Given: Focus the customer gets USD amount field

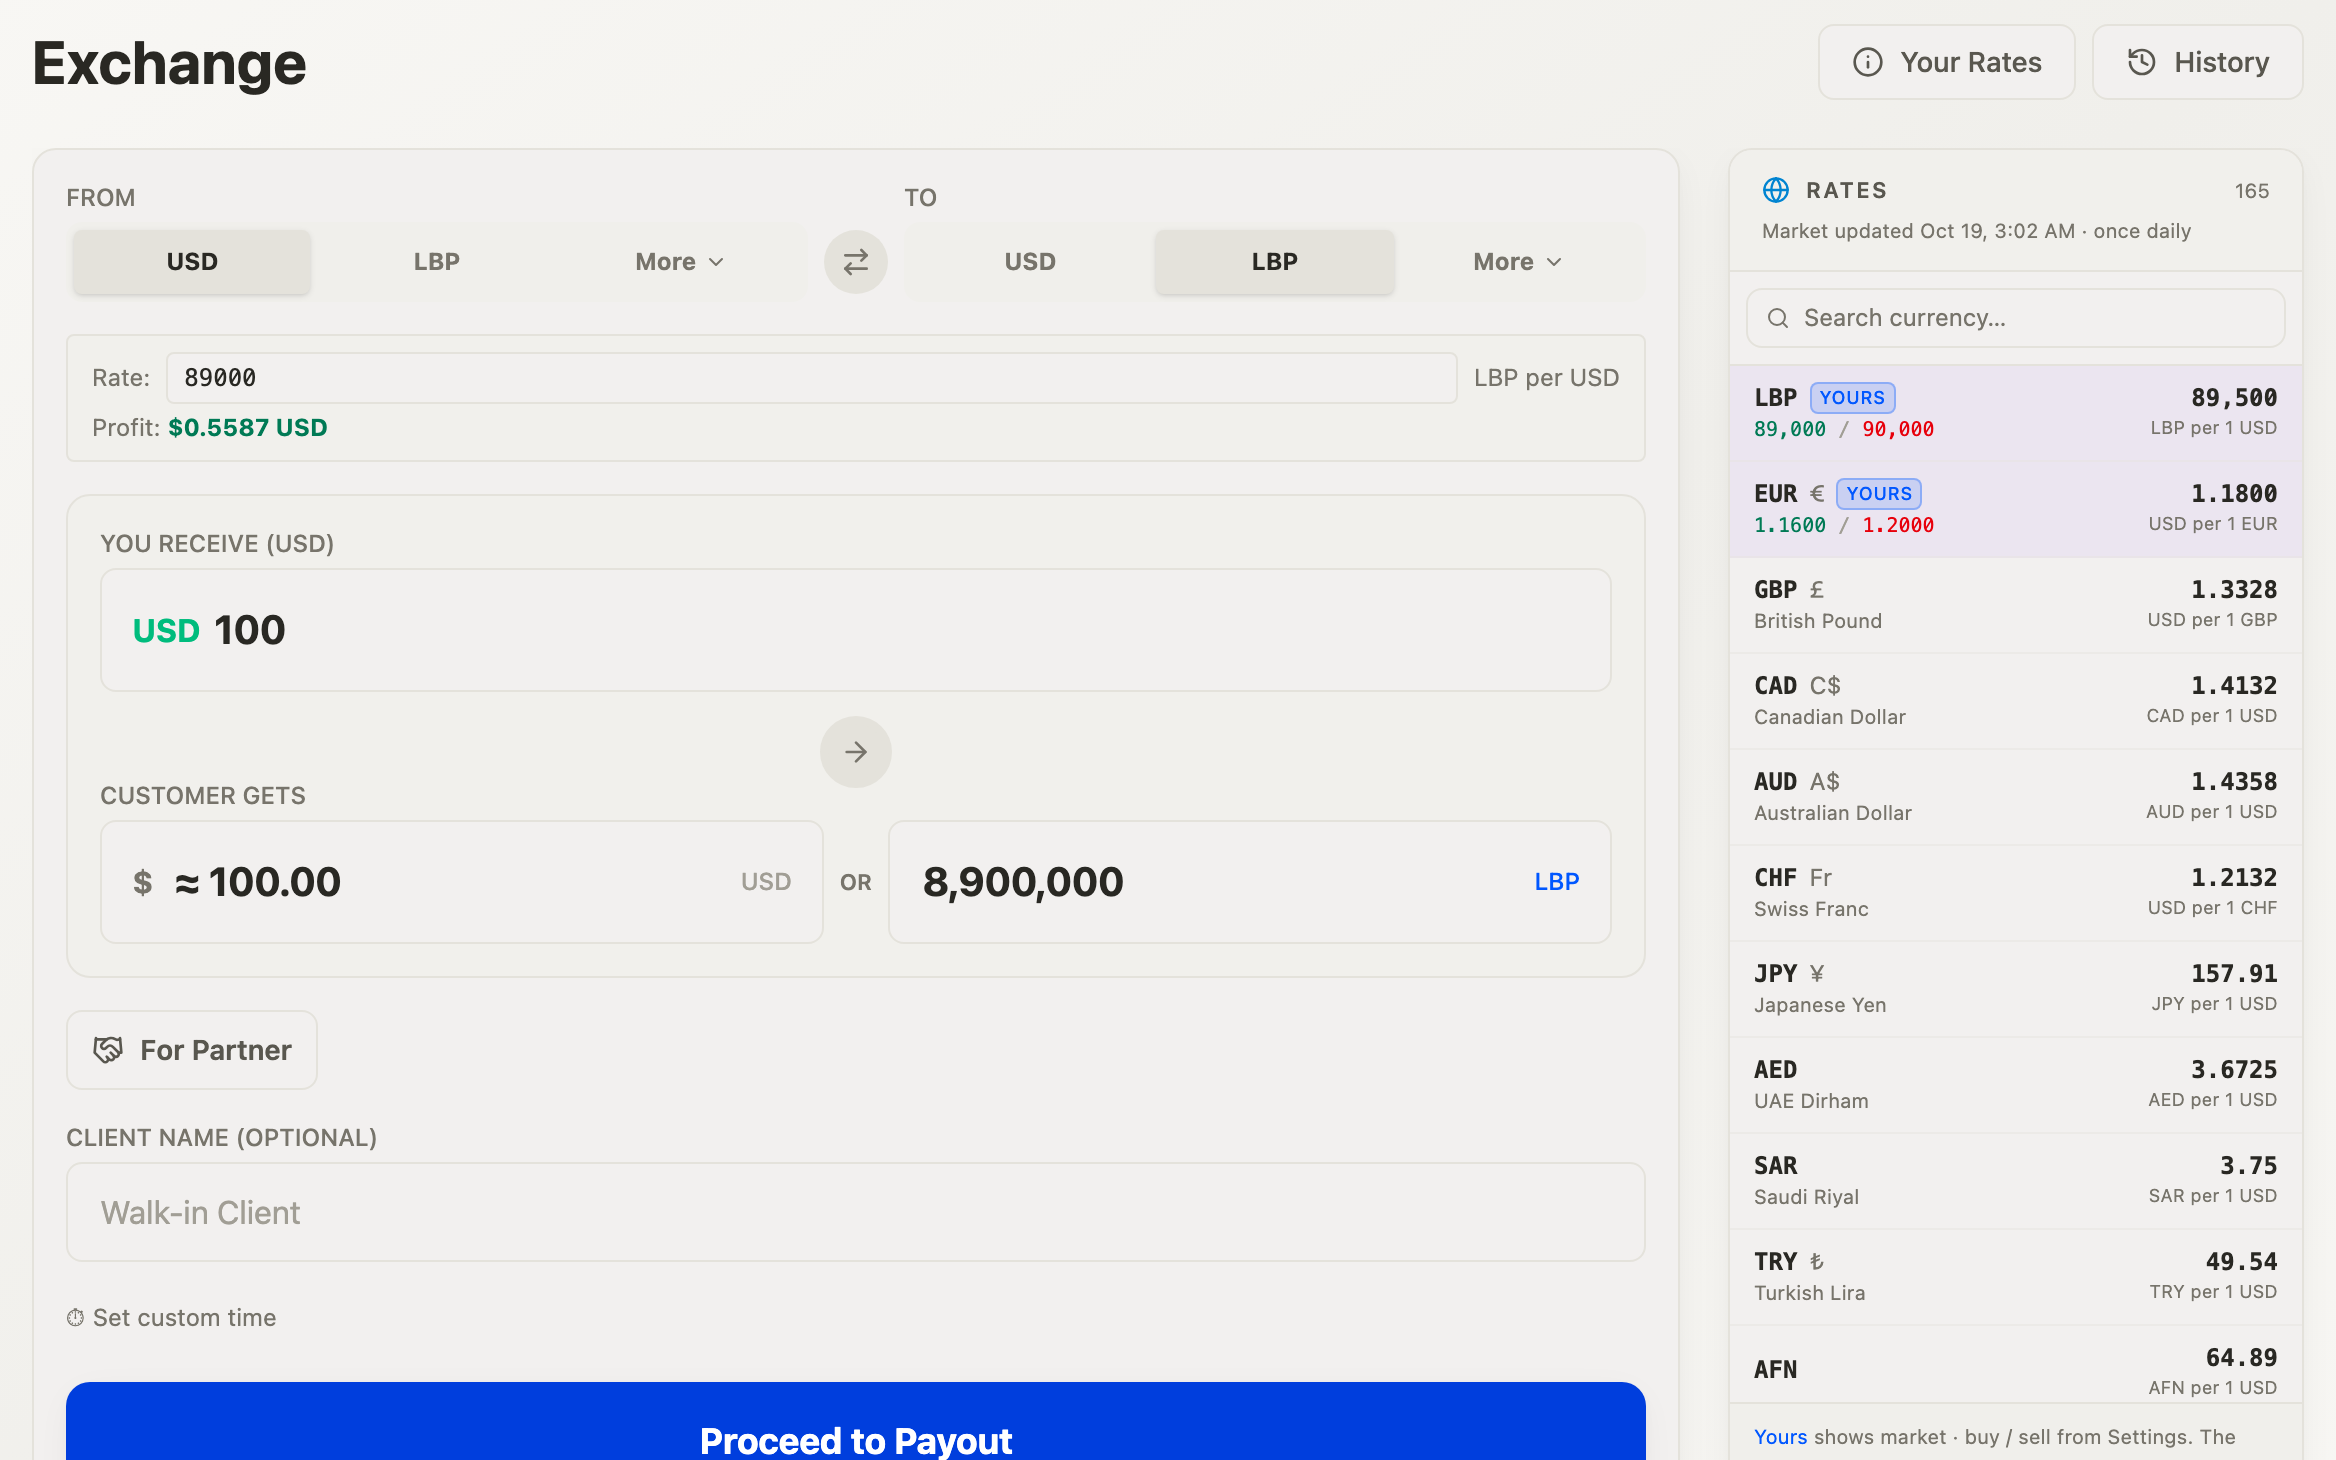Looking at the screenshot, I should click(462, 882).
